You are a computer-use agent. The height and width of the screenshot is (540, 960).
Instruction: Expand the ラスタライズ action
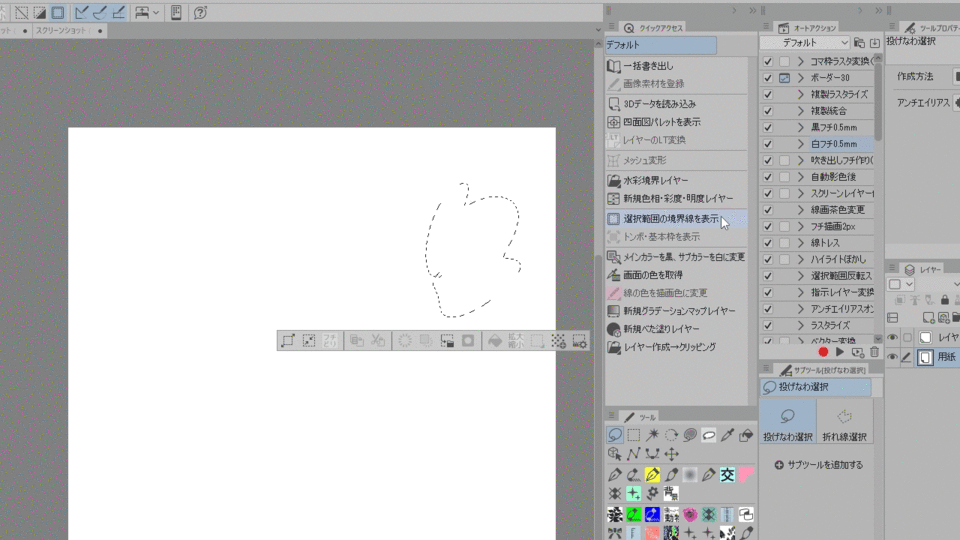point(801,326)
